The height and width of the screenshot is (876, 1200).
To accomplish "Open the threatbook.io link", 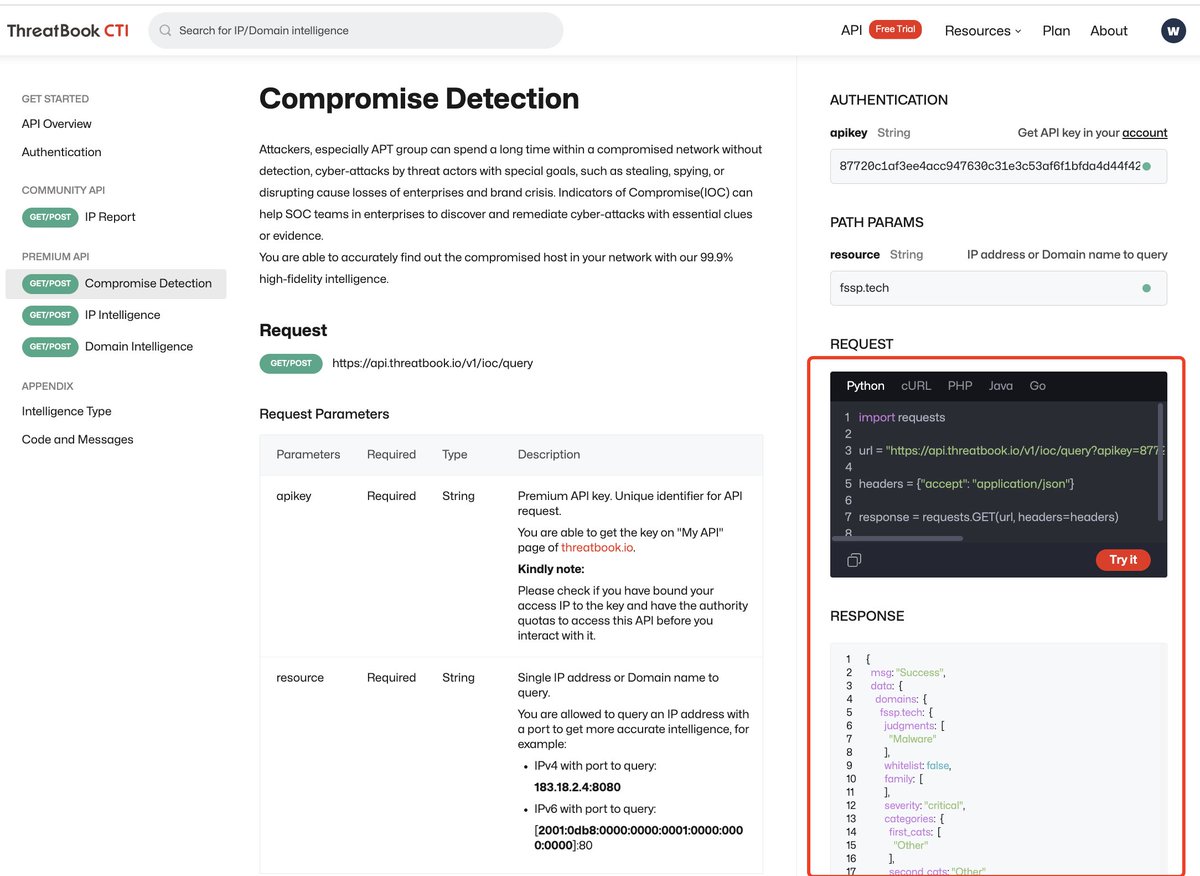I will coord(597,548).
